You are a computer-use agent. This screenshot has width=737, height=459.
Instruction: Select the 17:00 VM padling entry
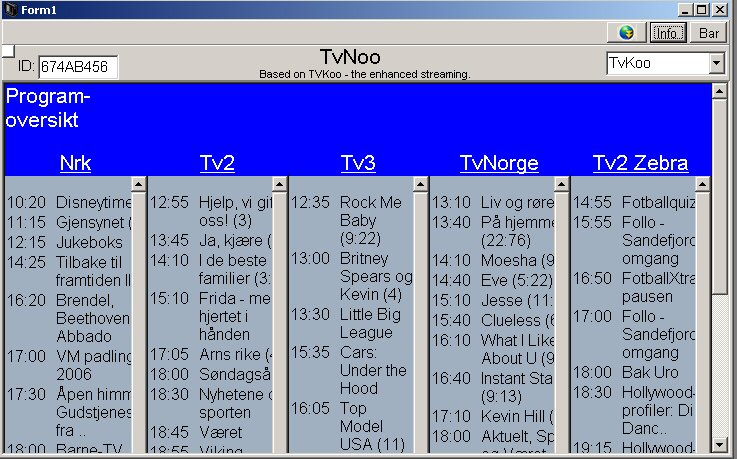tap(69, 365)
